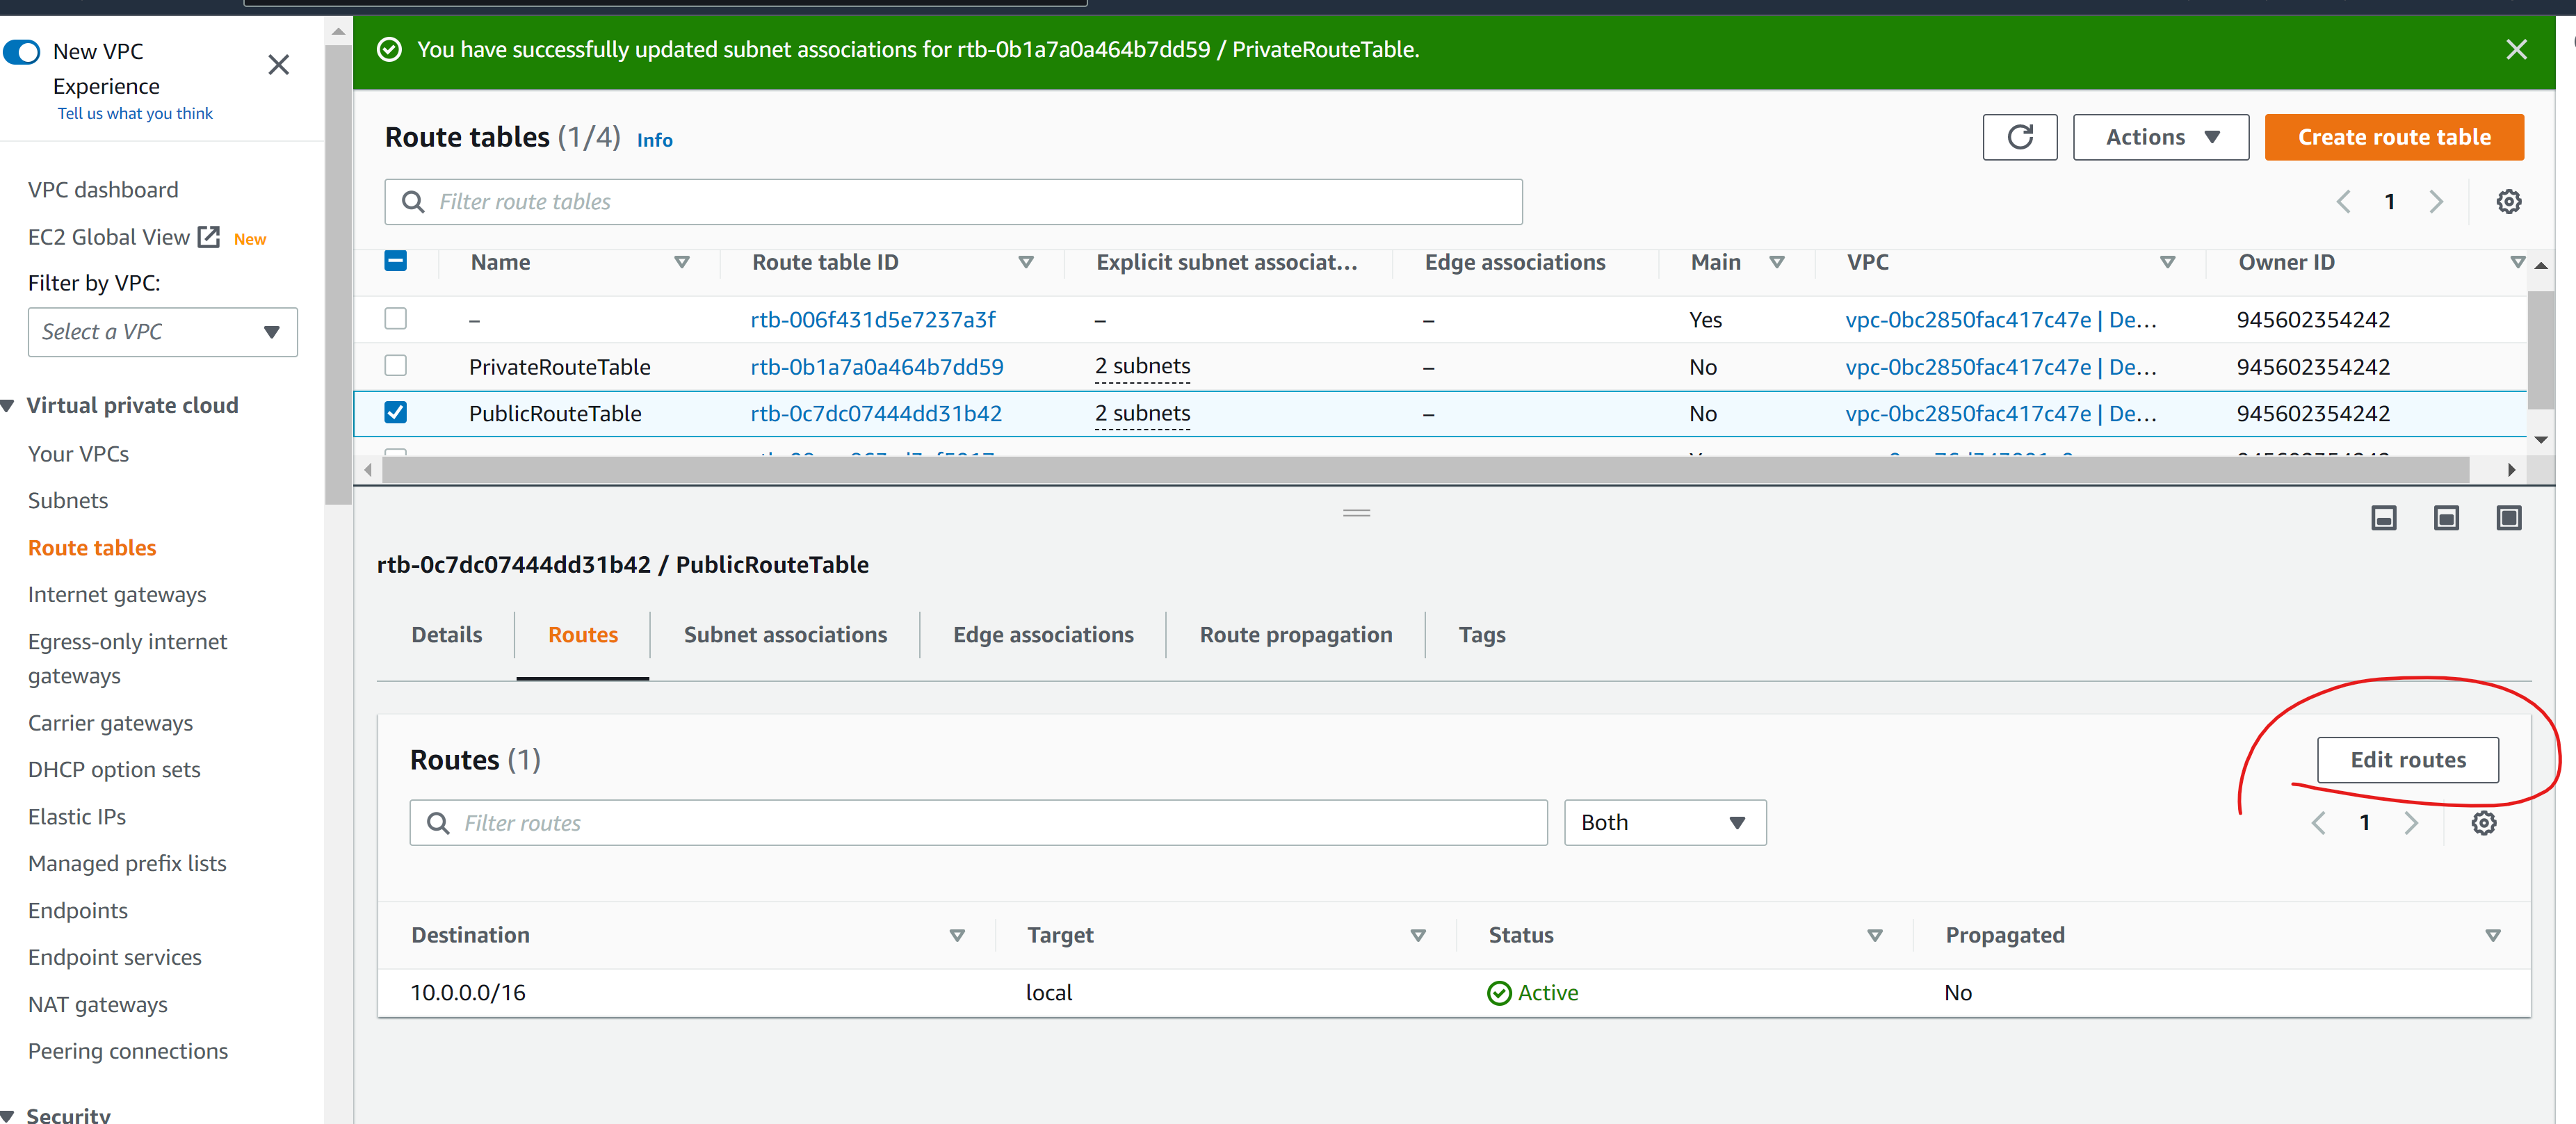Viewport: 2576px width, 1124px height.
Task: Check the PrivateRouteTable row checkbox
Action: (396, 366)
